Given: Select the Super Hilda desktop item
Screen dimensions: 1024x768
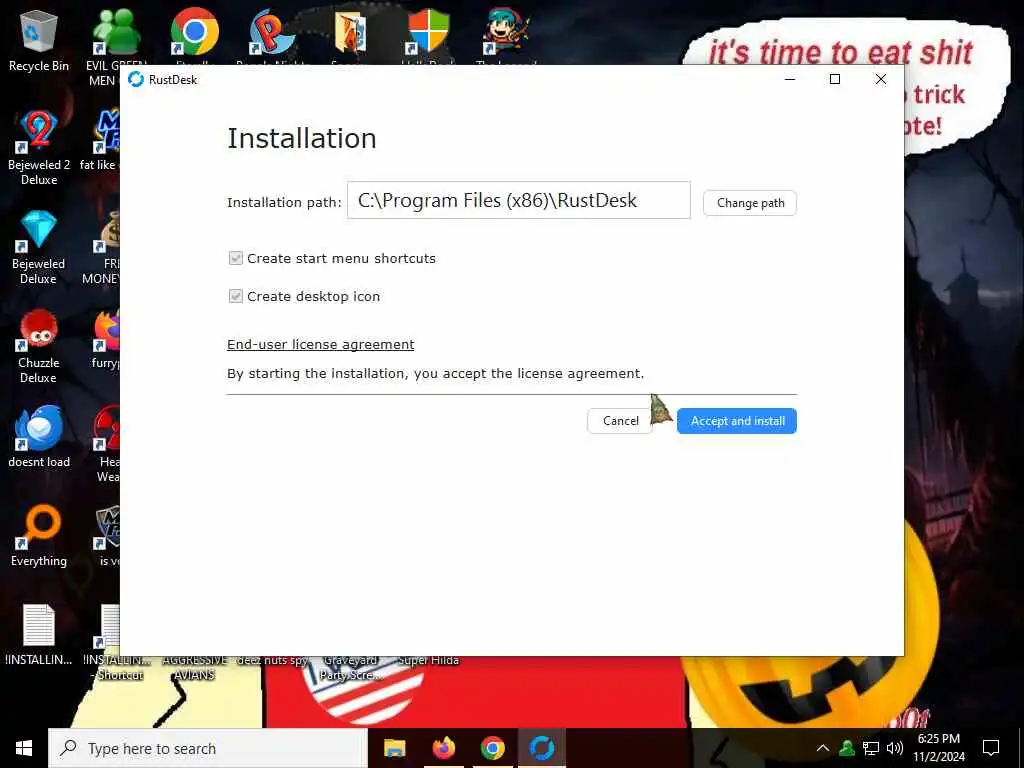Looking at the screenshot, I should pyautogui.click(x=428, y=660).
